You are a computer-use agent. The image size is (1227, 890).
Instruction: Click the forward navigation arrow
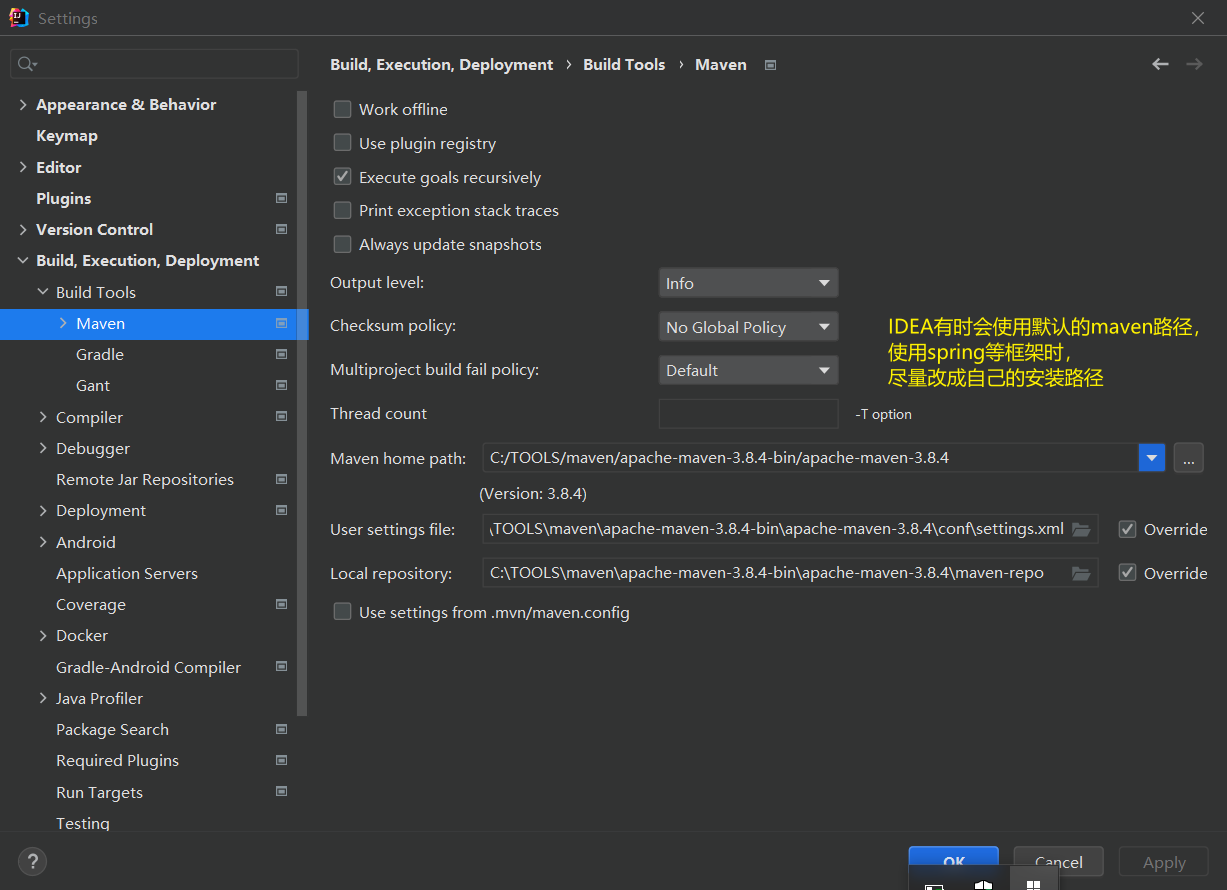tap(1194, 64)
